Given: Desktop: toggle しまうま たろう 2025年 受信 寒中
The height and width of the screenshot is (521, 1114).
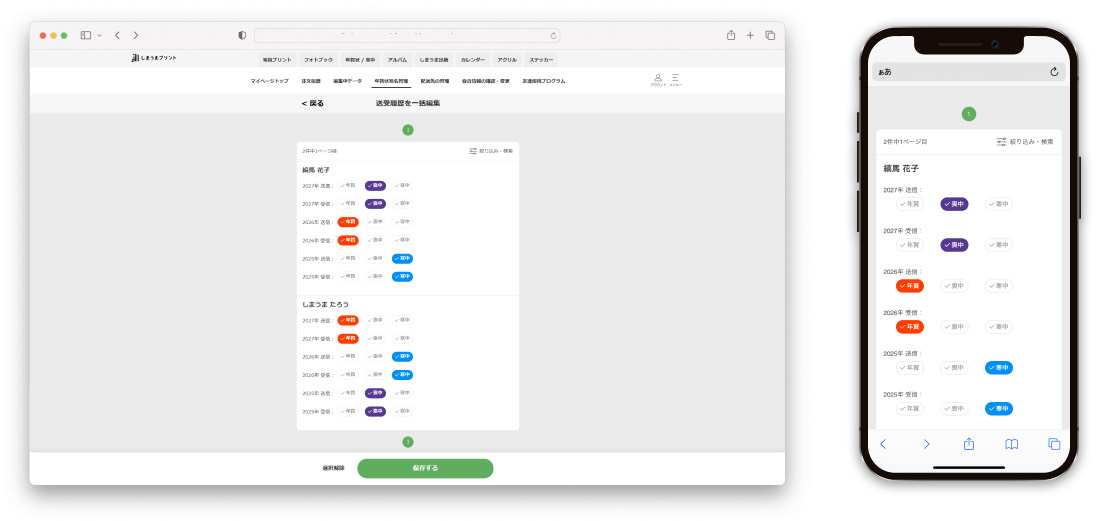Looking at the screenshot, I should coord(402,412).
